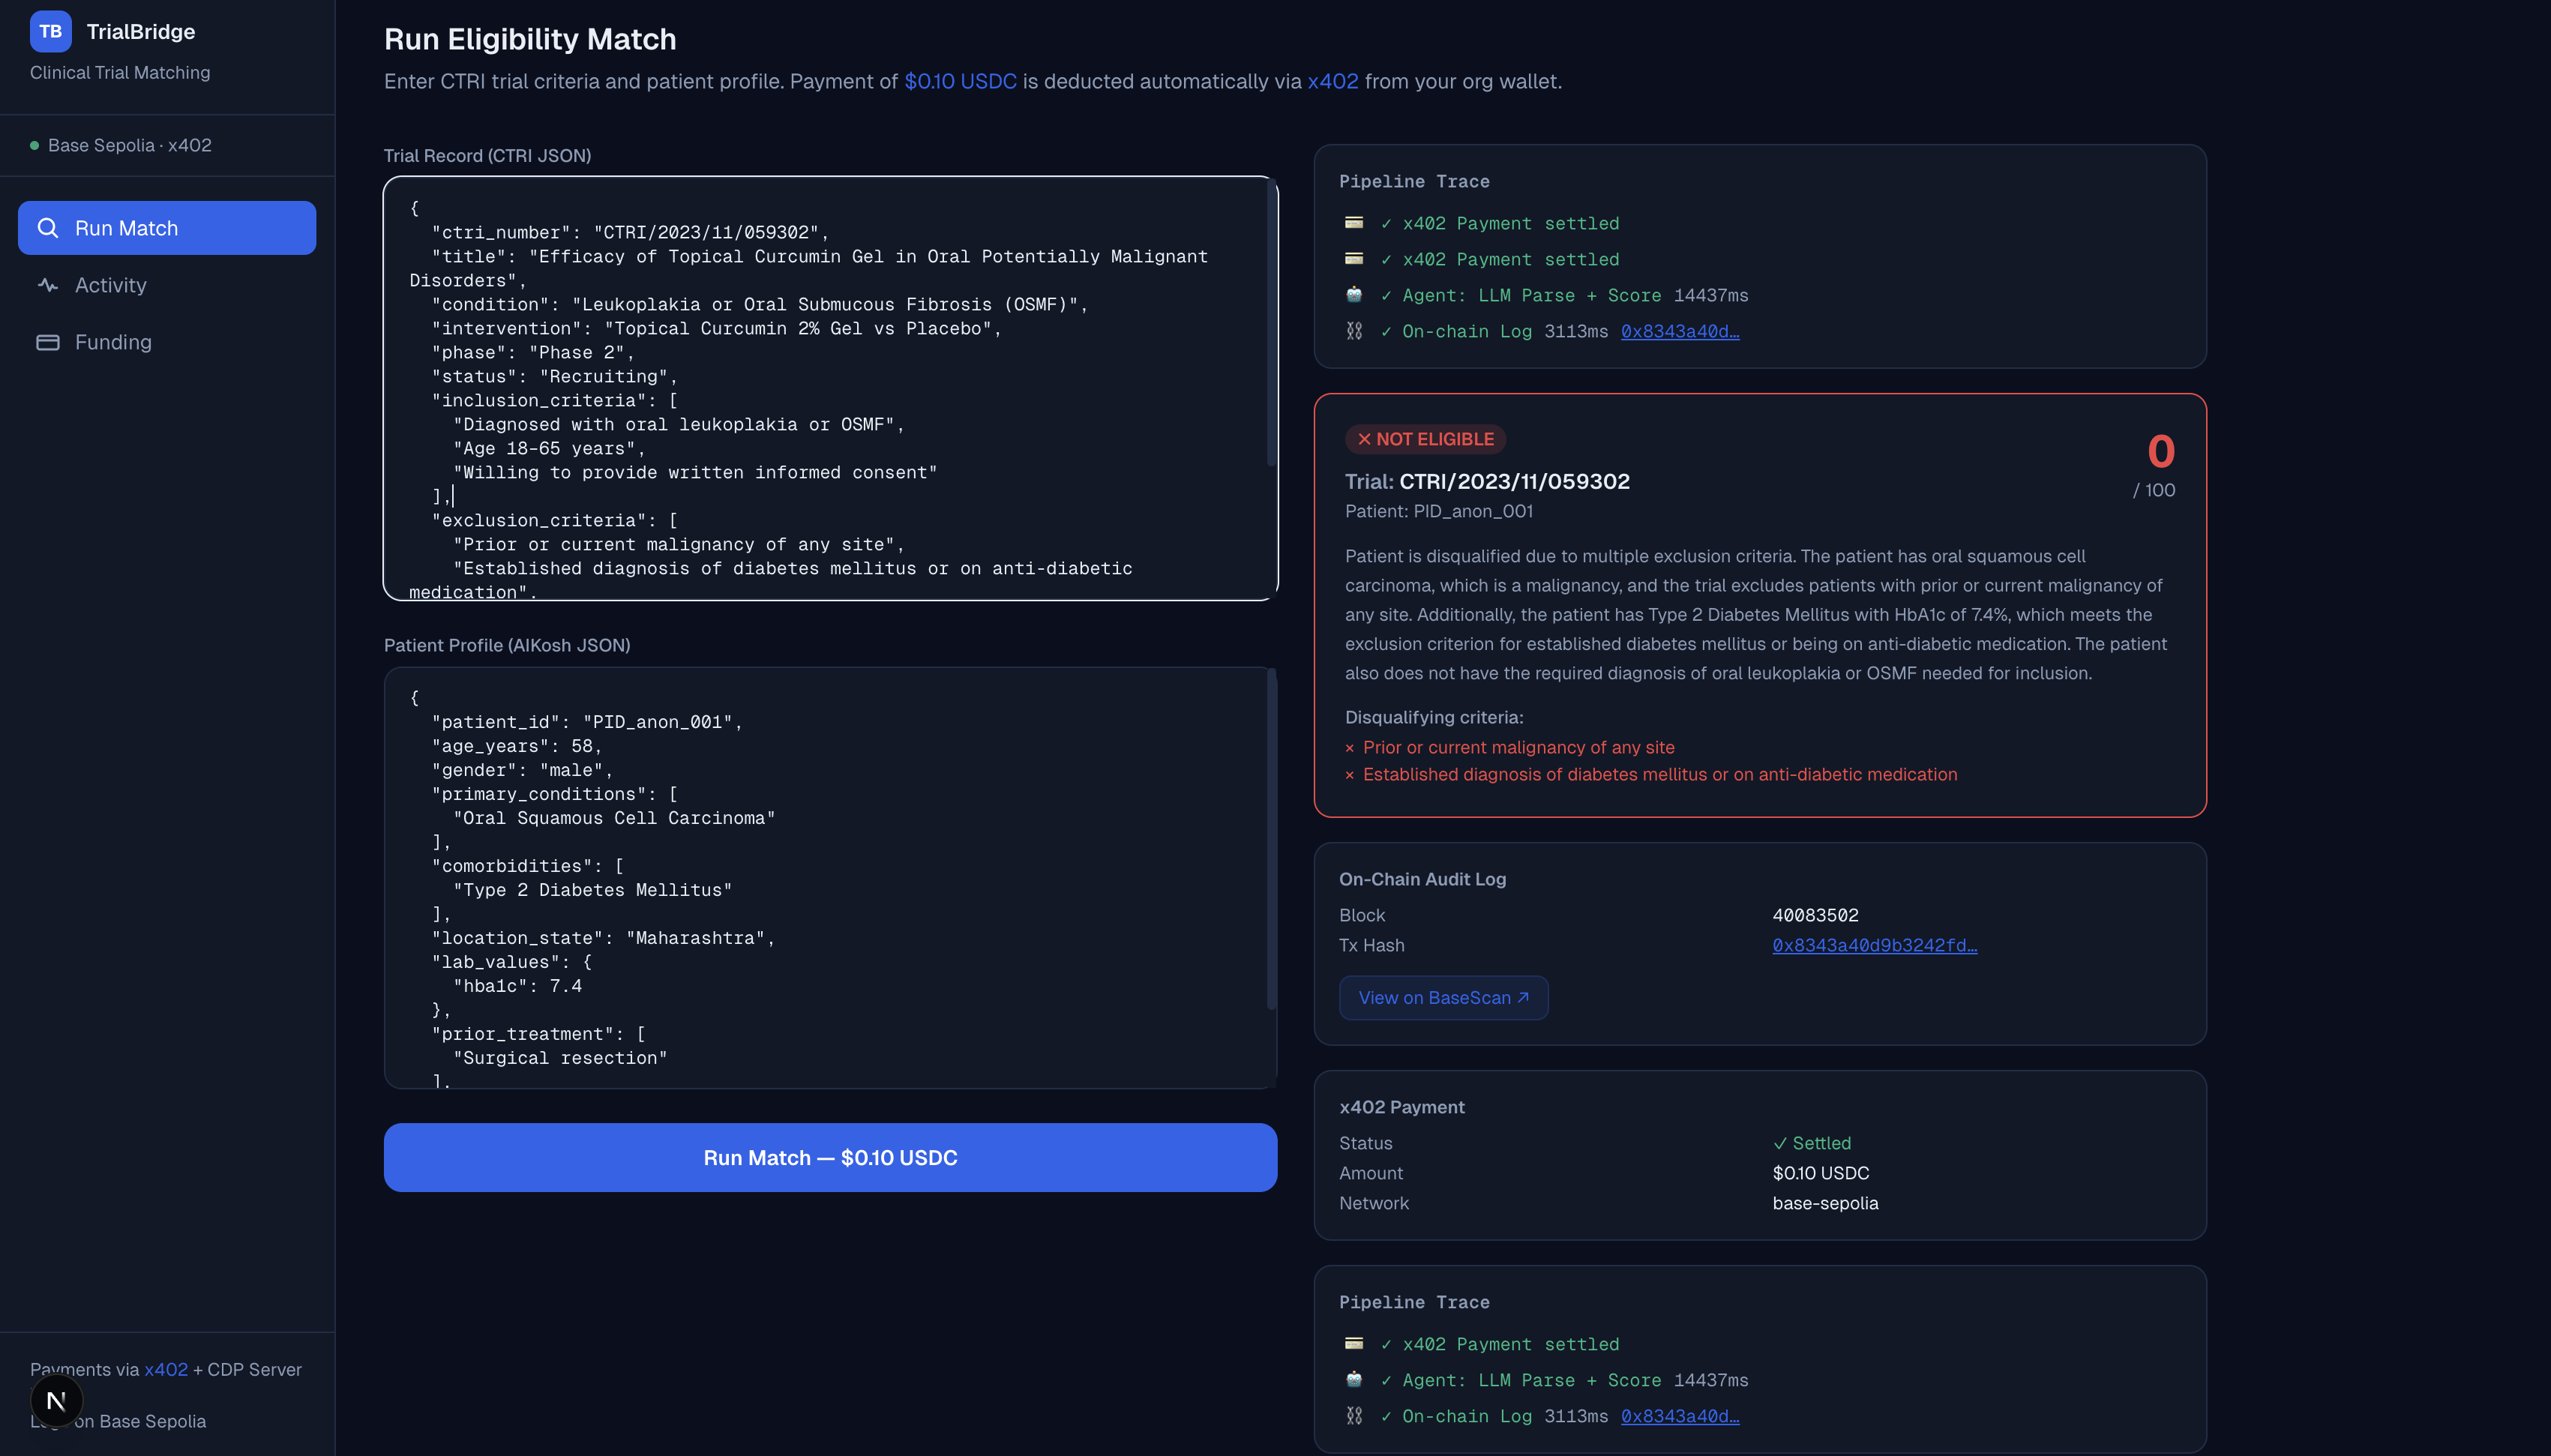The width and height of the screenshot is (2551, 1456).
Task: Open the 0x8343a40d9b3242fd tx hash link
Action: coord(1874,945)
